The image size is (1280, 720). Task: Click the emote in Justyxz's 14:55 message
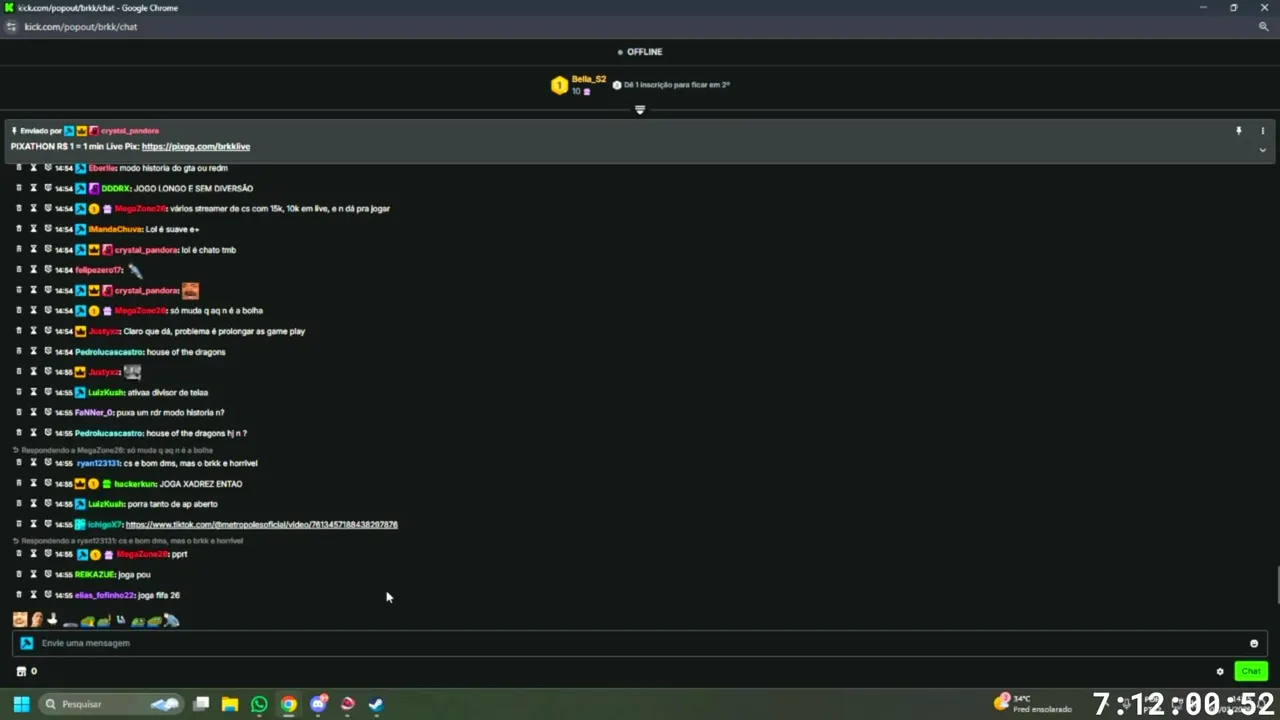132,372
